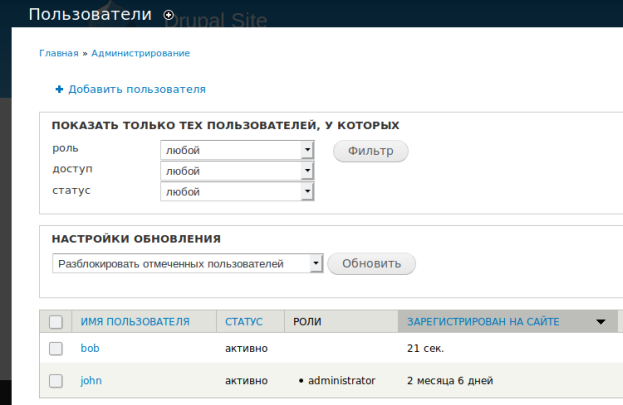Click the Фильтр button
623x405 pixels.
pos(371,151)
